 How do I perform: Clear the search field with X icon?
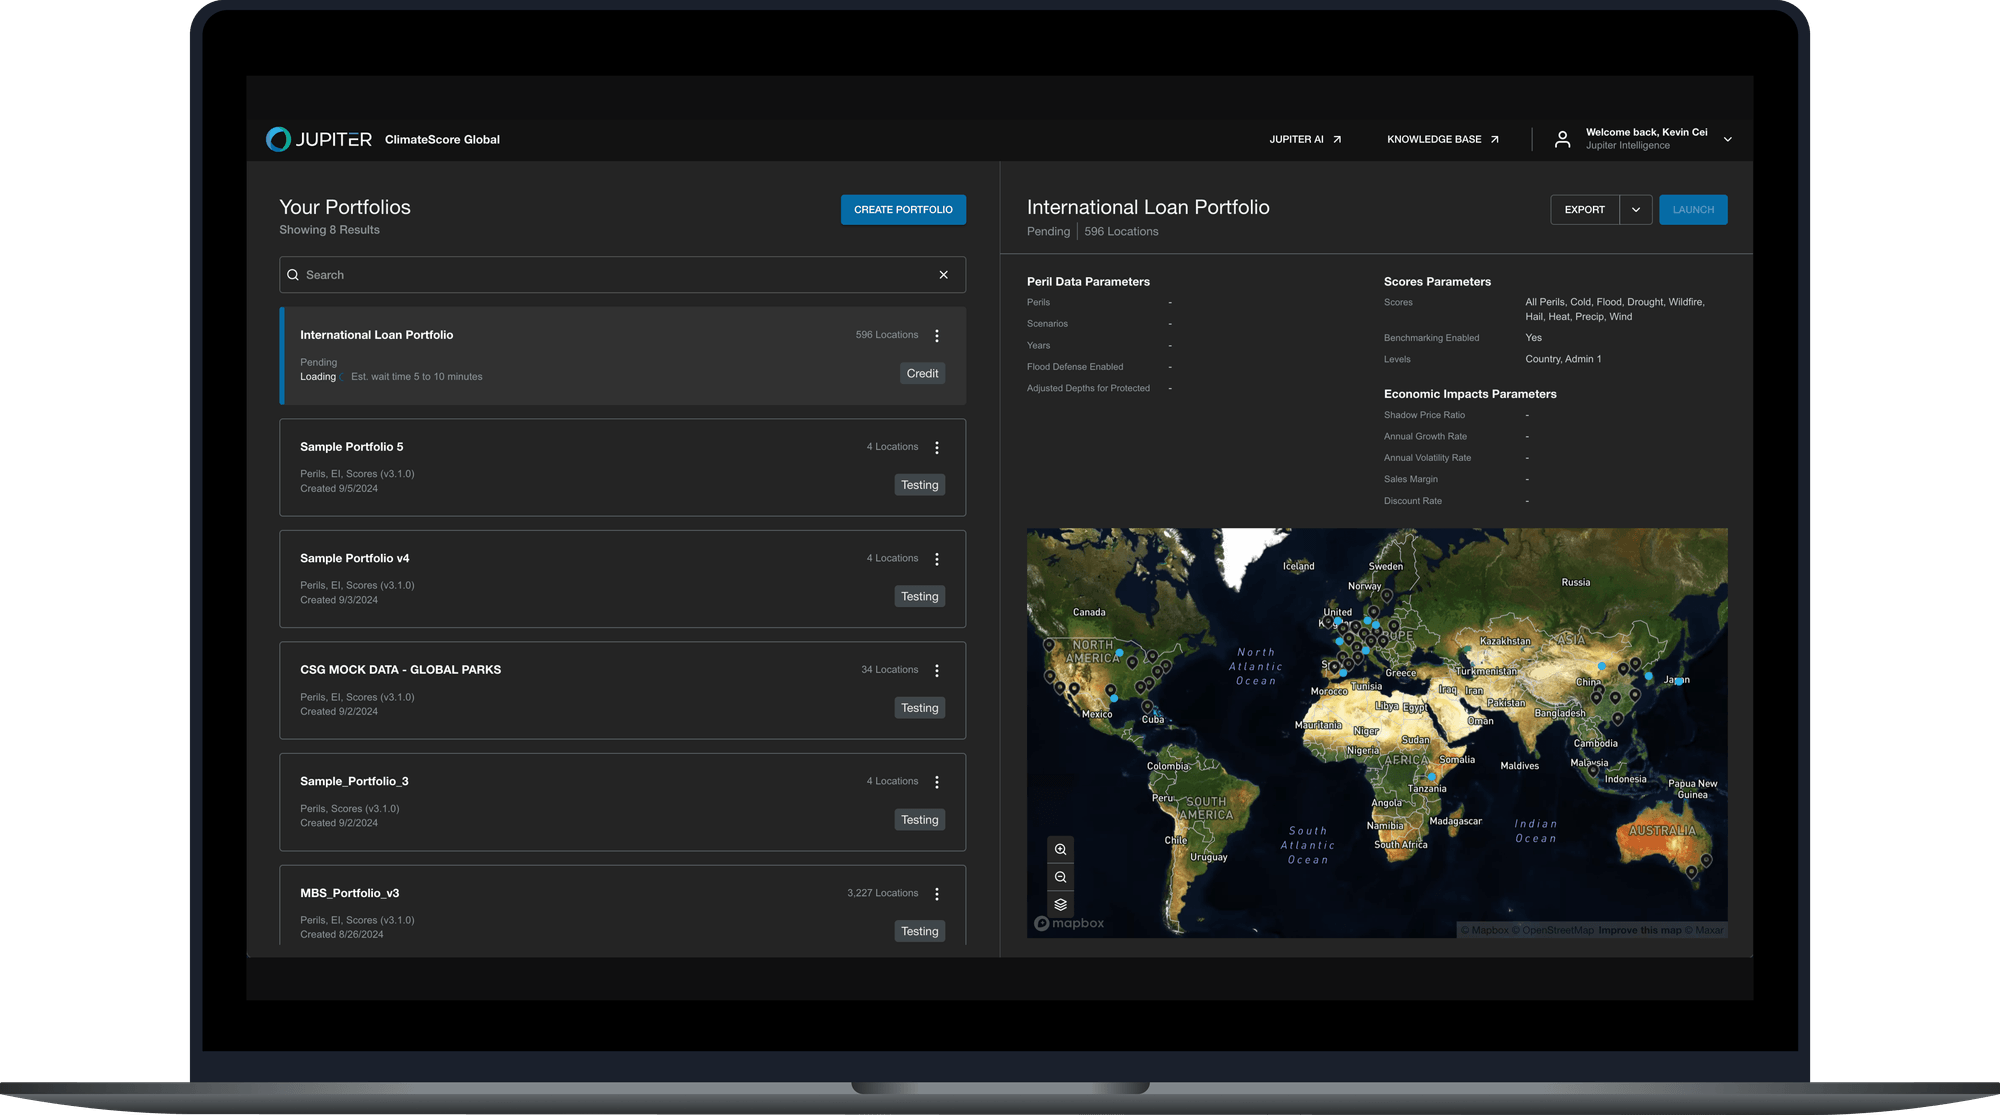point(943,275)
